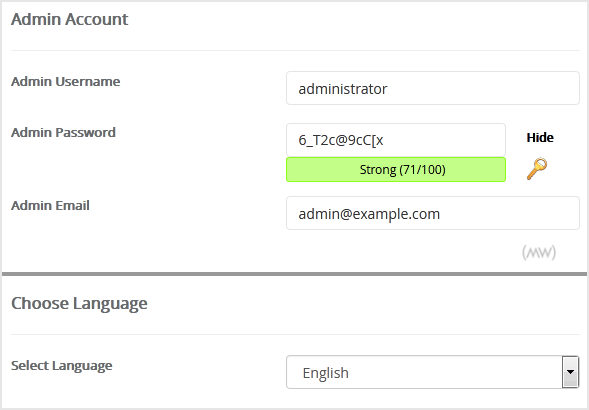Click the Admin Email label
Screen dimensions: 589x410
pos(50,206)
